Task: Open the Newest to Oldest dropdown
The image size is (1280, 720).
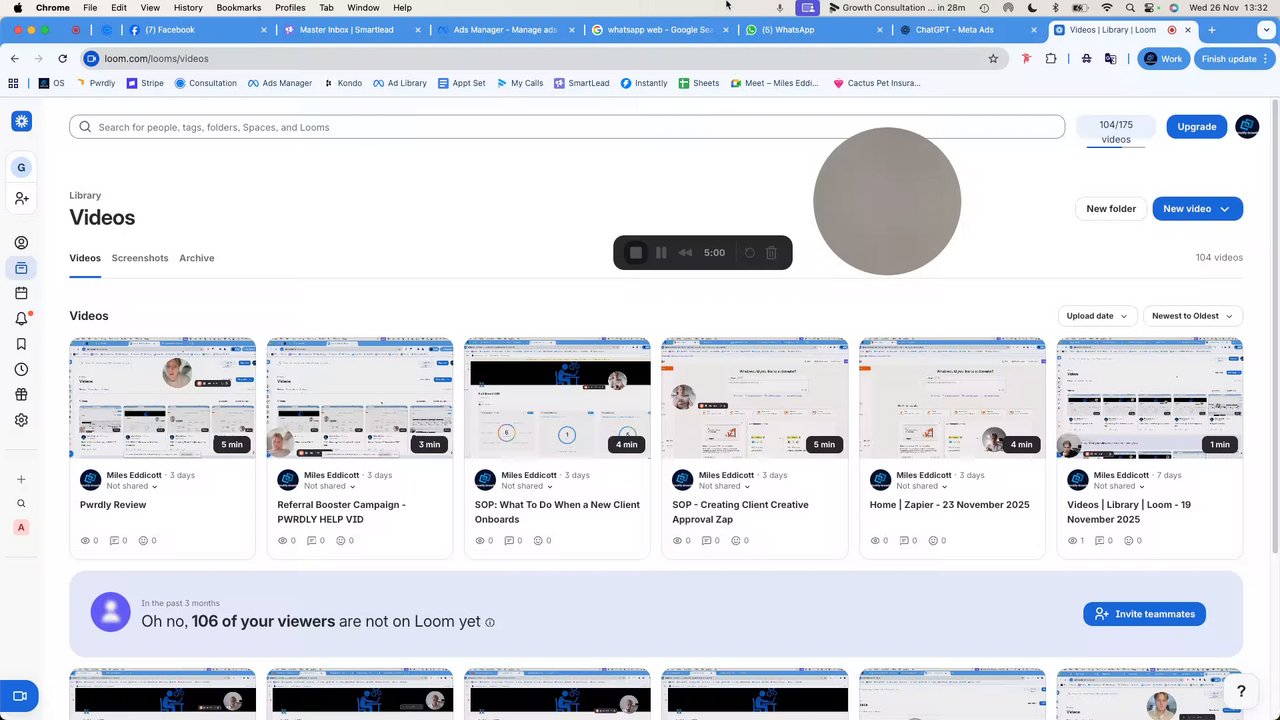Action: click(x=1192, y=316)
